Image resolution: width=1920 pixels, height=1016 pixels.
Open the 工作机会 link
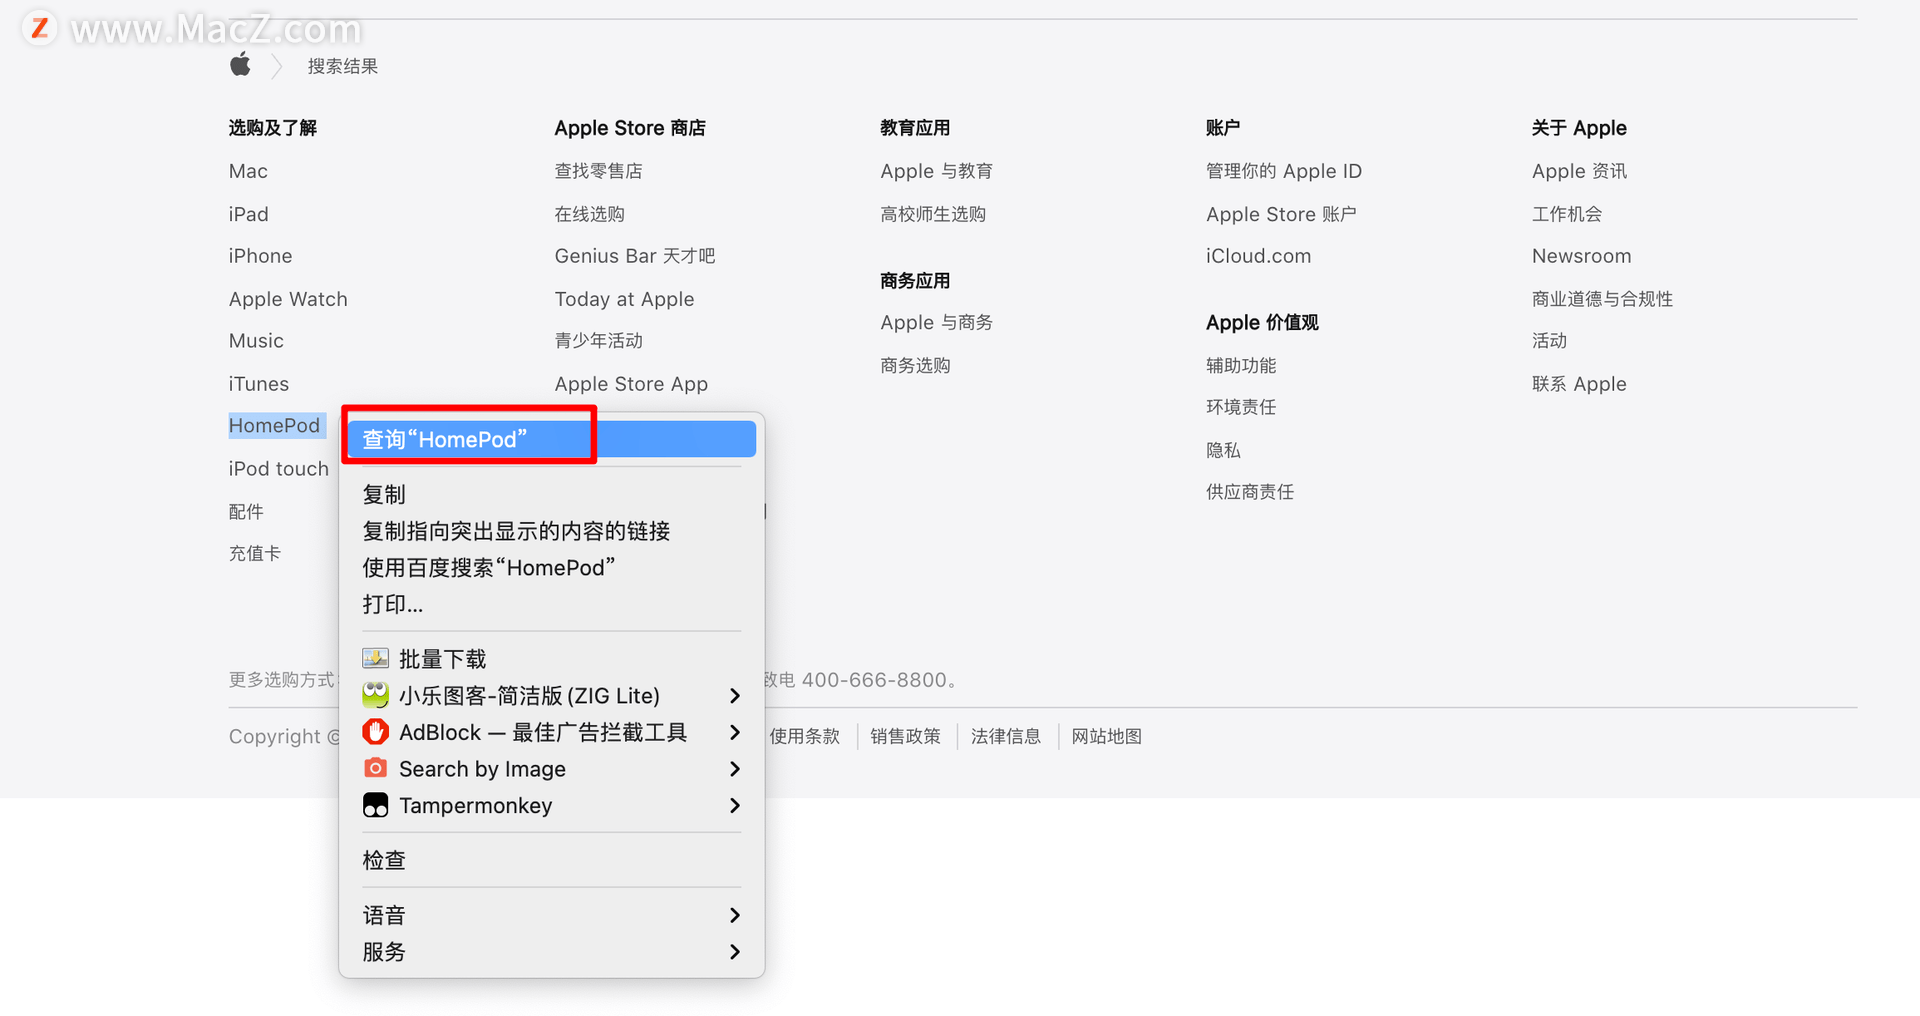point(1567,214)
